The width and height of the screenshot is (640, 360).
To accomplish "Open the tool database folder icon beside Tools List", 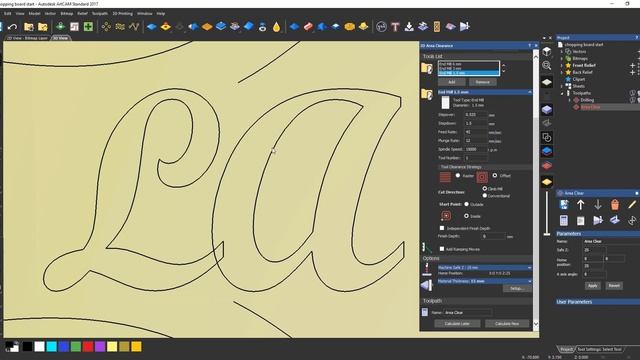I will pos(427,68).
